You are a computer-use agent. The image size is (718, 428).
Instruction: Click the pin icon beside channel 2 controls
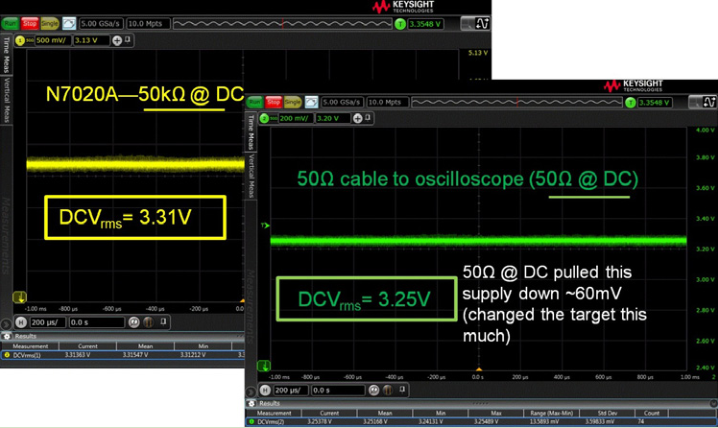[368, 118]
